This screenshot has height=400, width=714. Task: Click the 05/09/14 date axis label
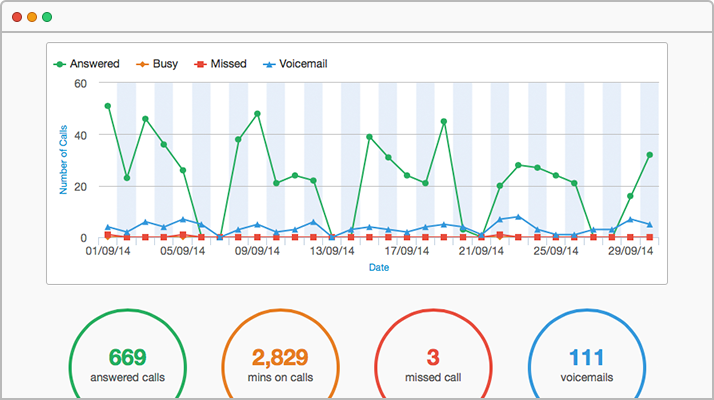coord(183,251)
